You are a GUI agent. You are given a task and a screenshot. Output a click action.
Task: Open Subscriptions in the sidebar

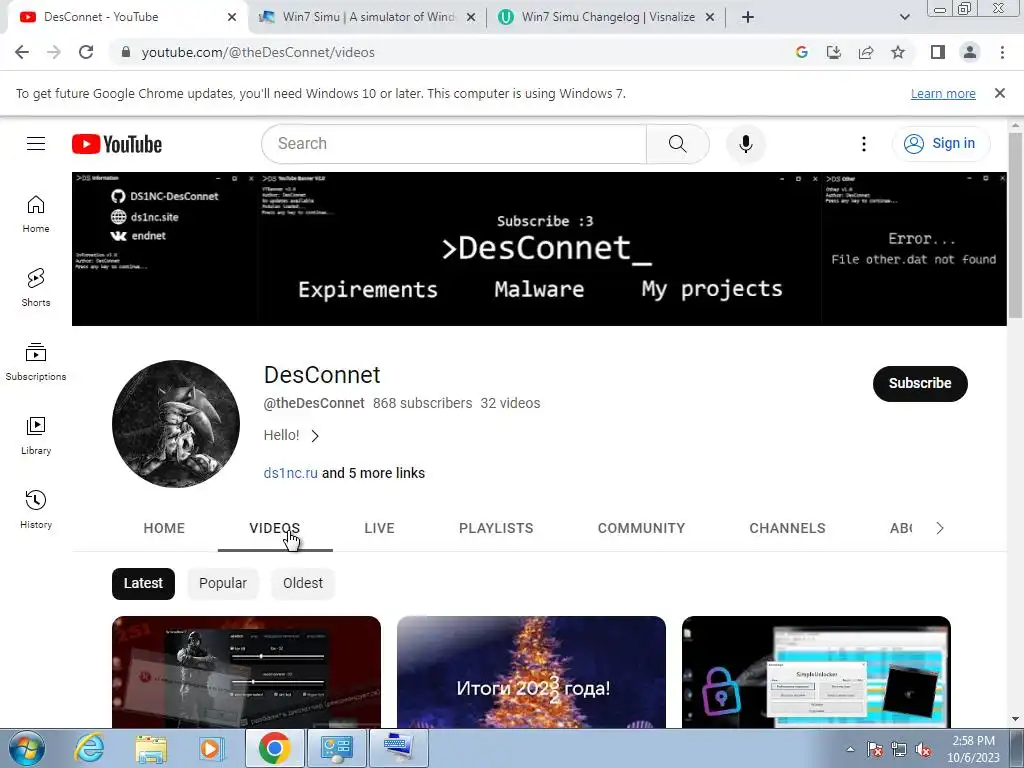click(36, 361)
